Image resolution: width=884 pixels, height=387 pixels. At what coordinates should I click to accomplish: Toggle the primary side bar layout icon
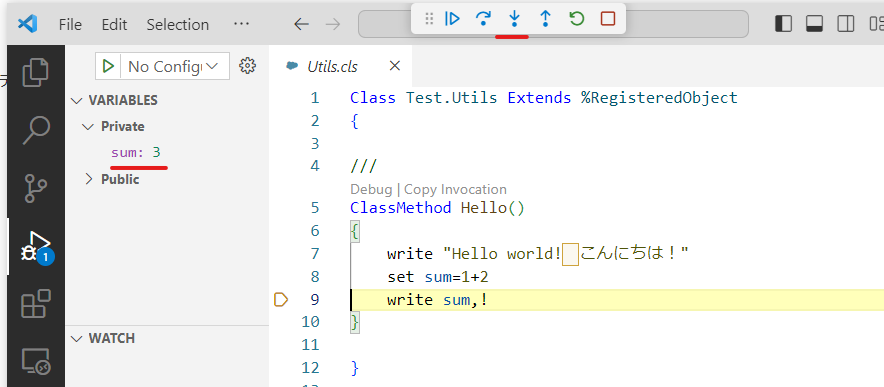click(784, 24)
